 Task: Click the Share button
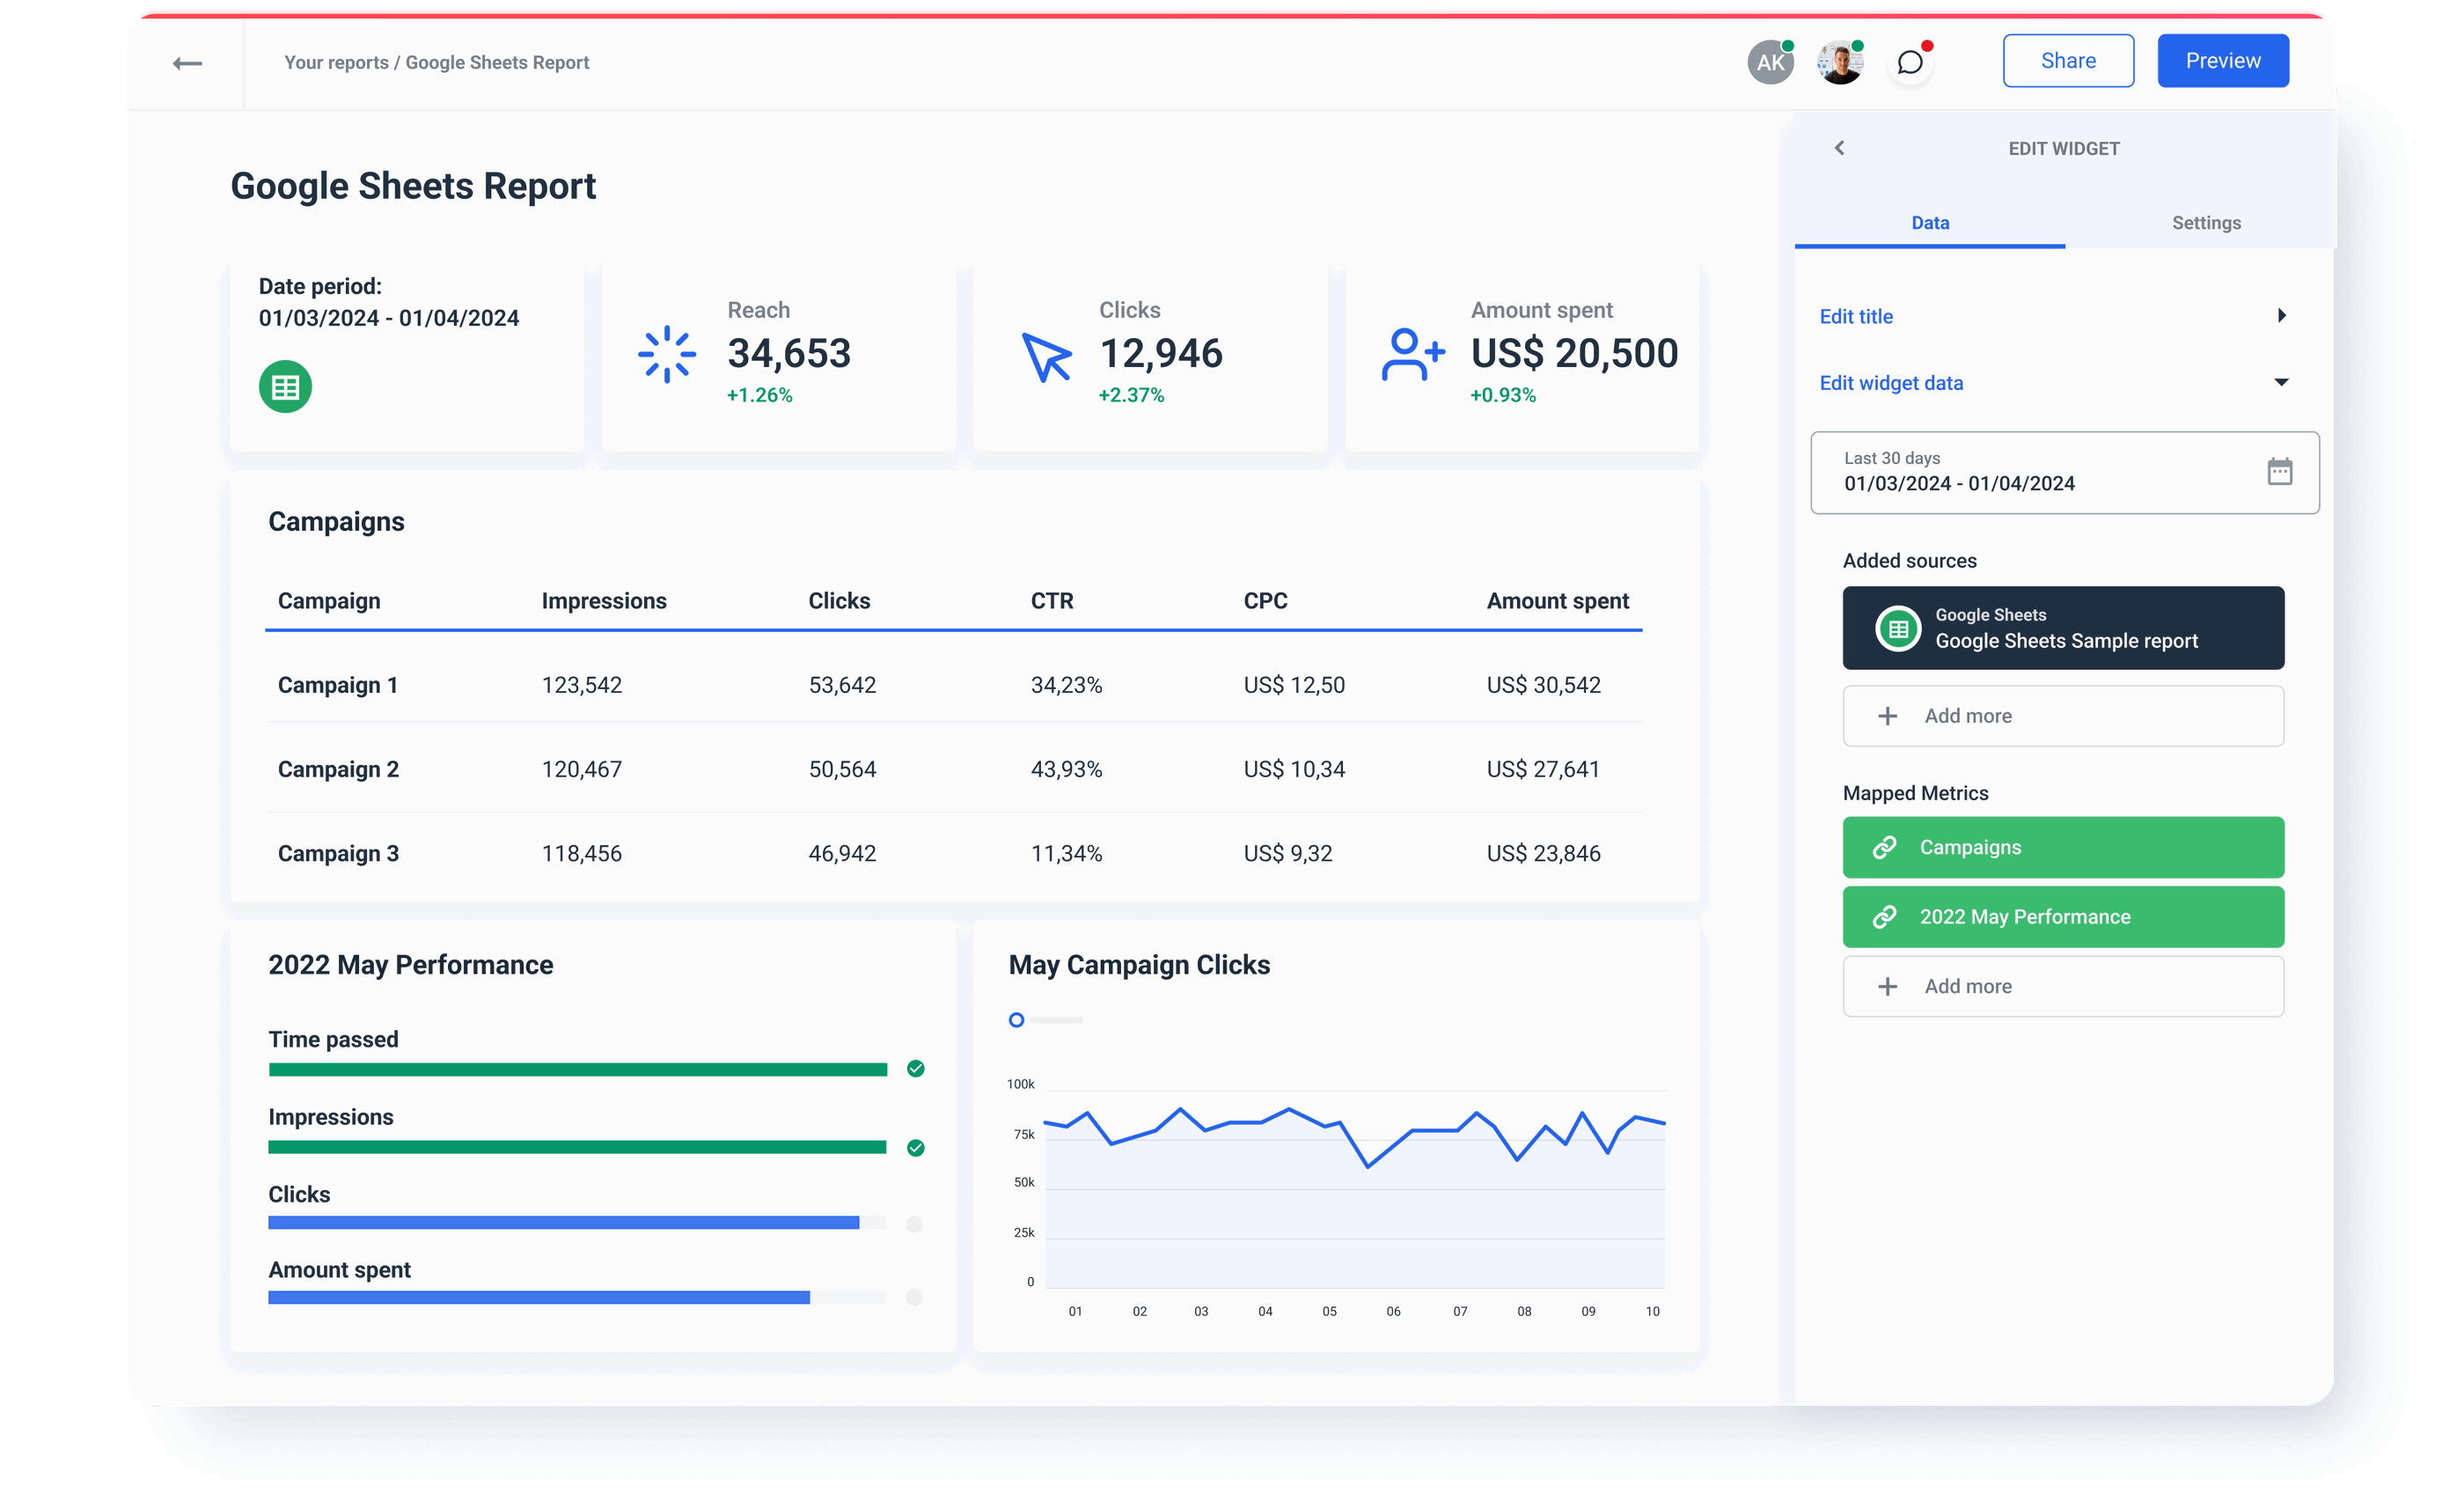(2067, 60)
